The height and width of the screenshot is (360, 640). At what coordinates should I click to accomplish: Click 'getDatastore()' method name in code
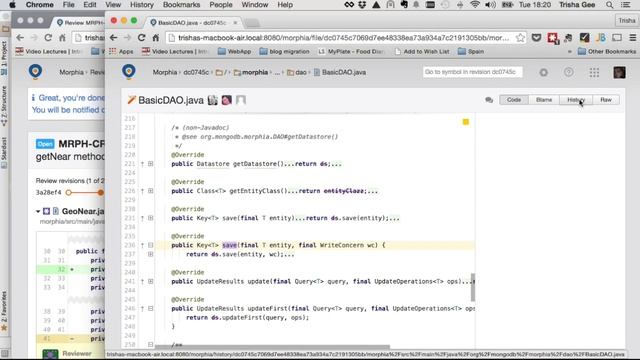click(258, 164)
